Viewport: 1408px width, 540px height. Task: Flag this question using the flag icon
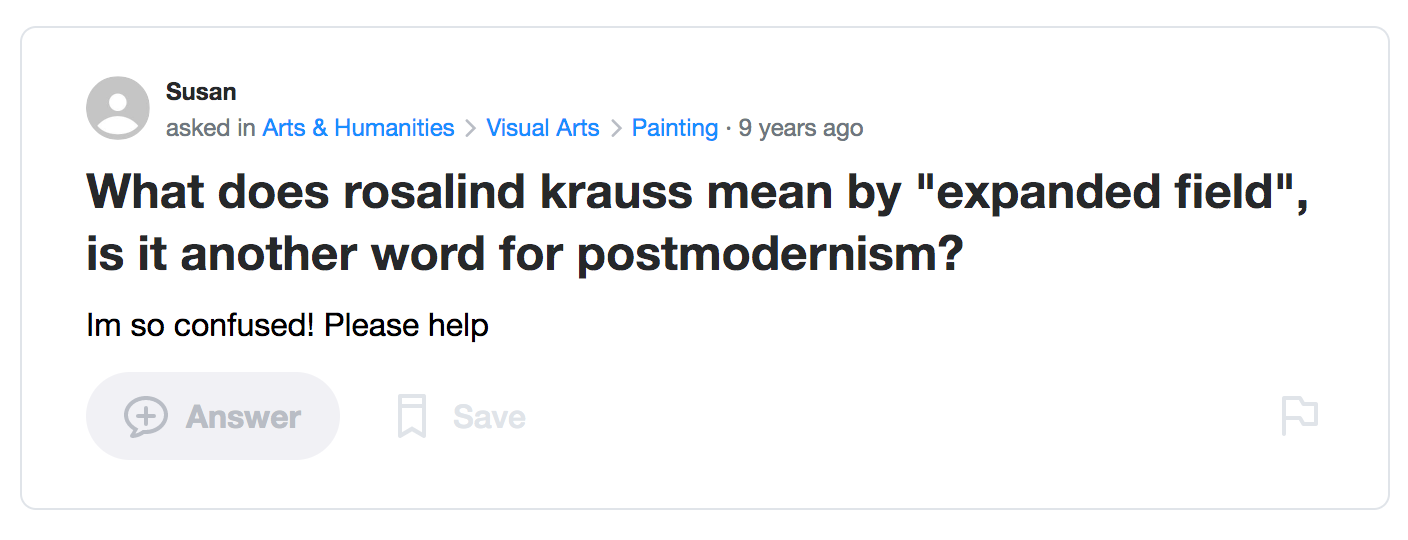pos(1300,416)
